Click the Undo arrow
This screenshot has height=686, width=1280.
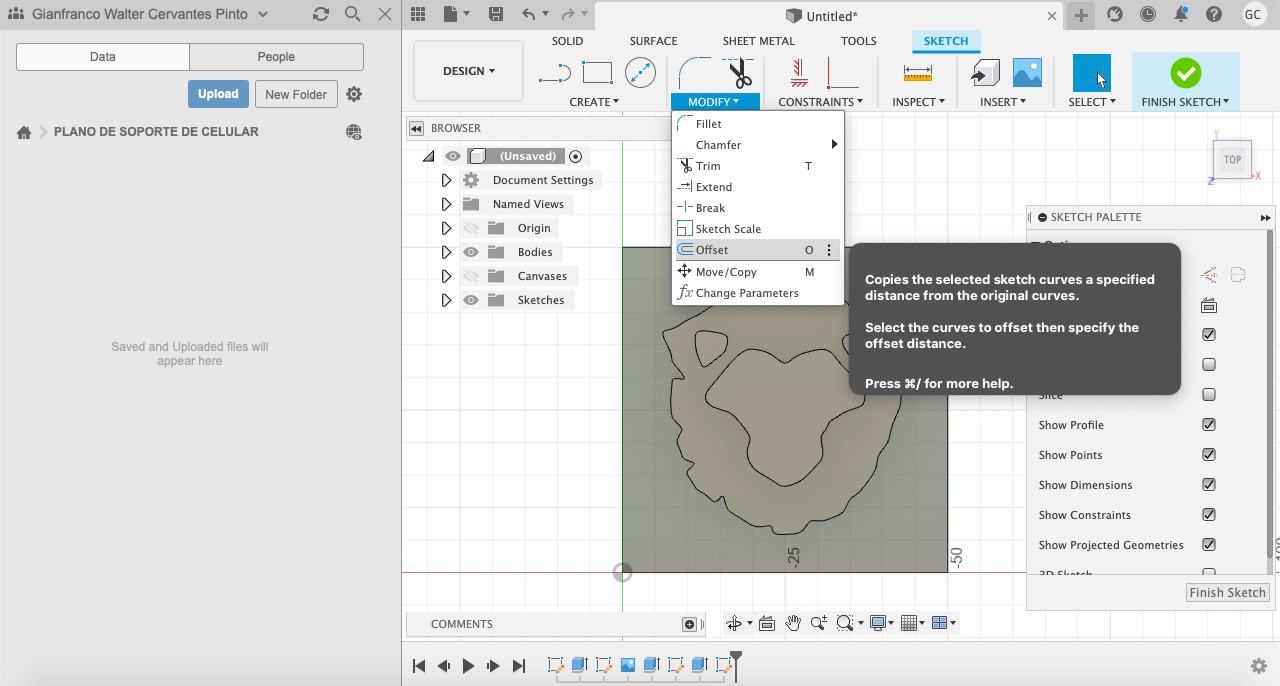point(528,15)
